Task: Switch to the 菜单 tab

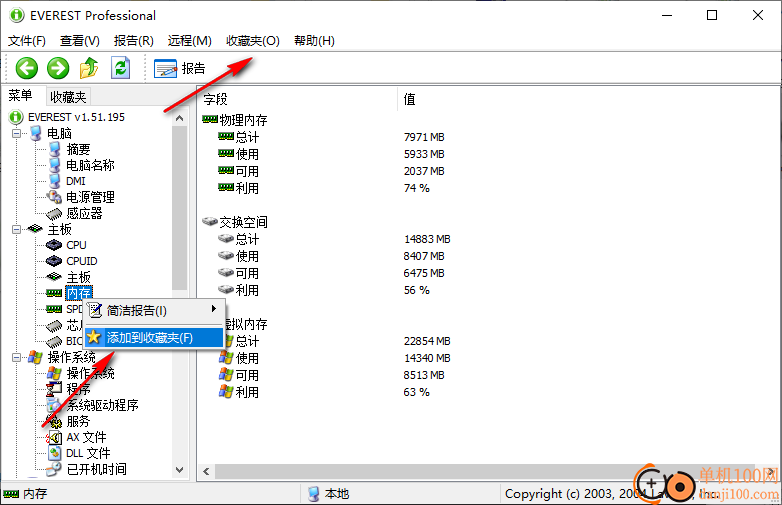Action: (x=20, y=96)
